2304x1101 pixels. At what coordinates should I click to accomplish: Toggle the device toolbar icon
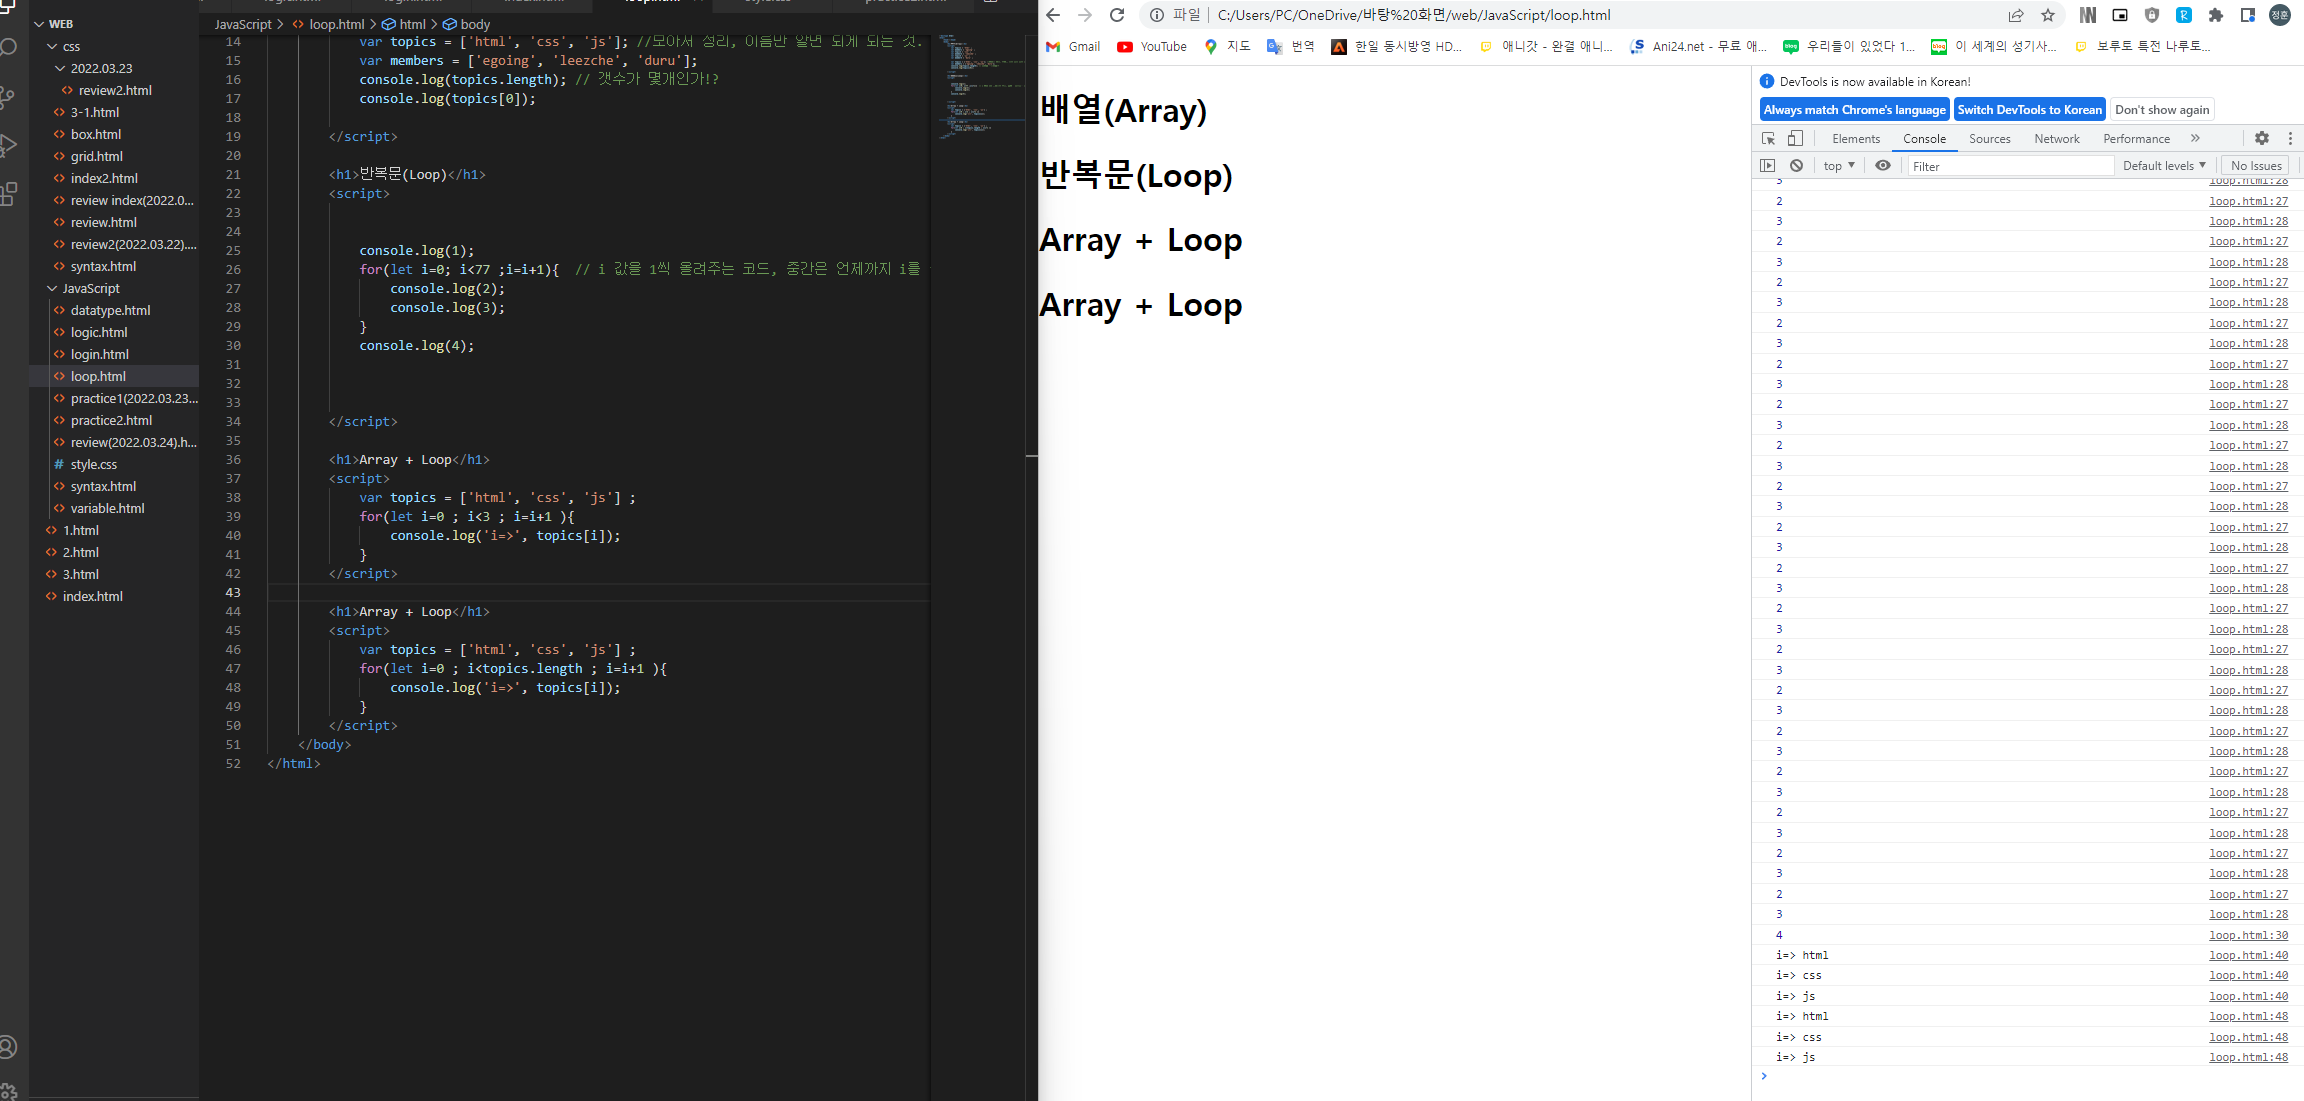[x=1795, y=139]
